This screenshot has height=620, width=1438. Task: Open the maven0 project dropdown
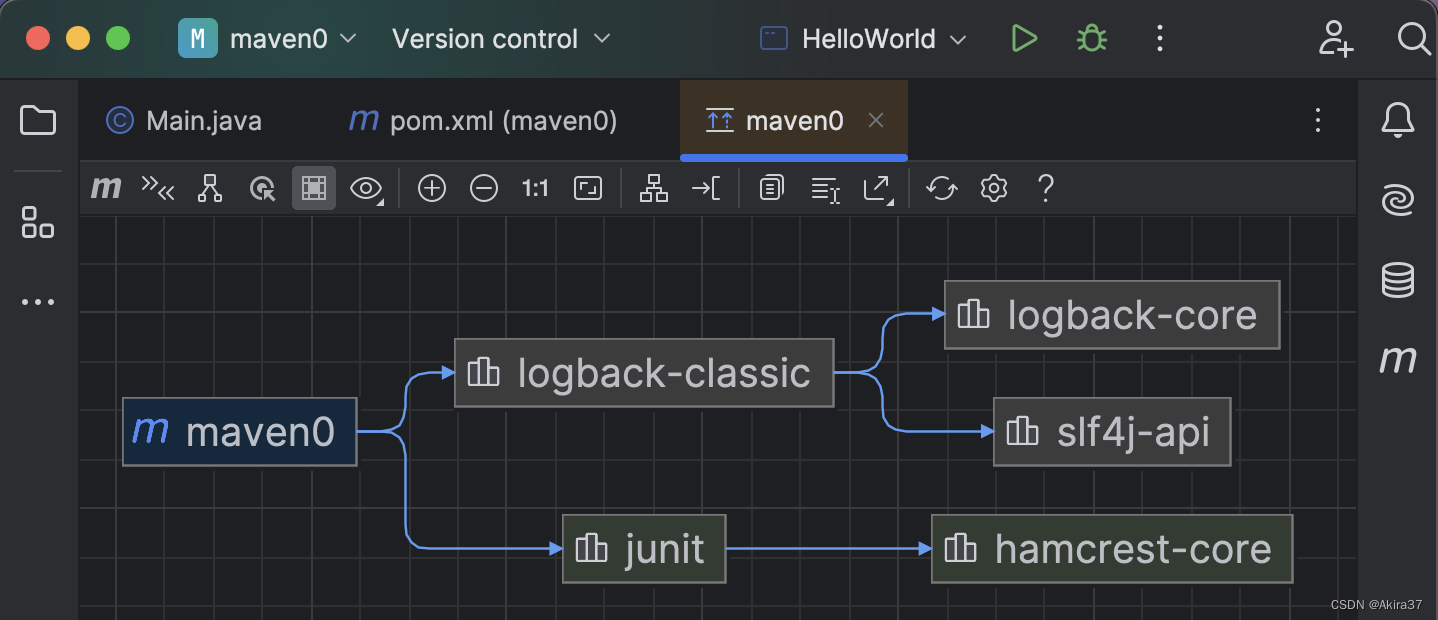tap(268, 39)
